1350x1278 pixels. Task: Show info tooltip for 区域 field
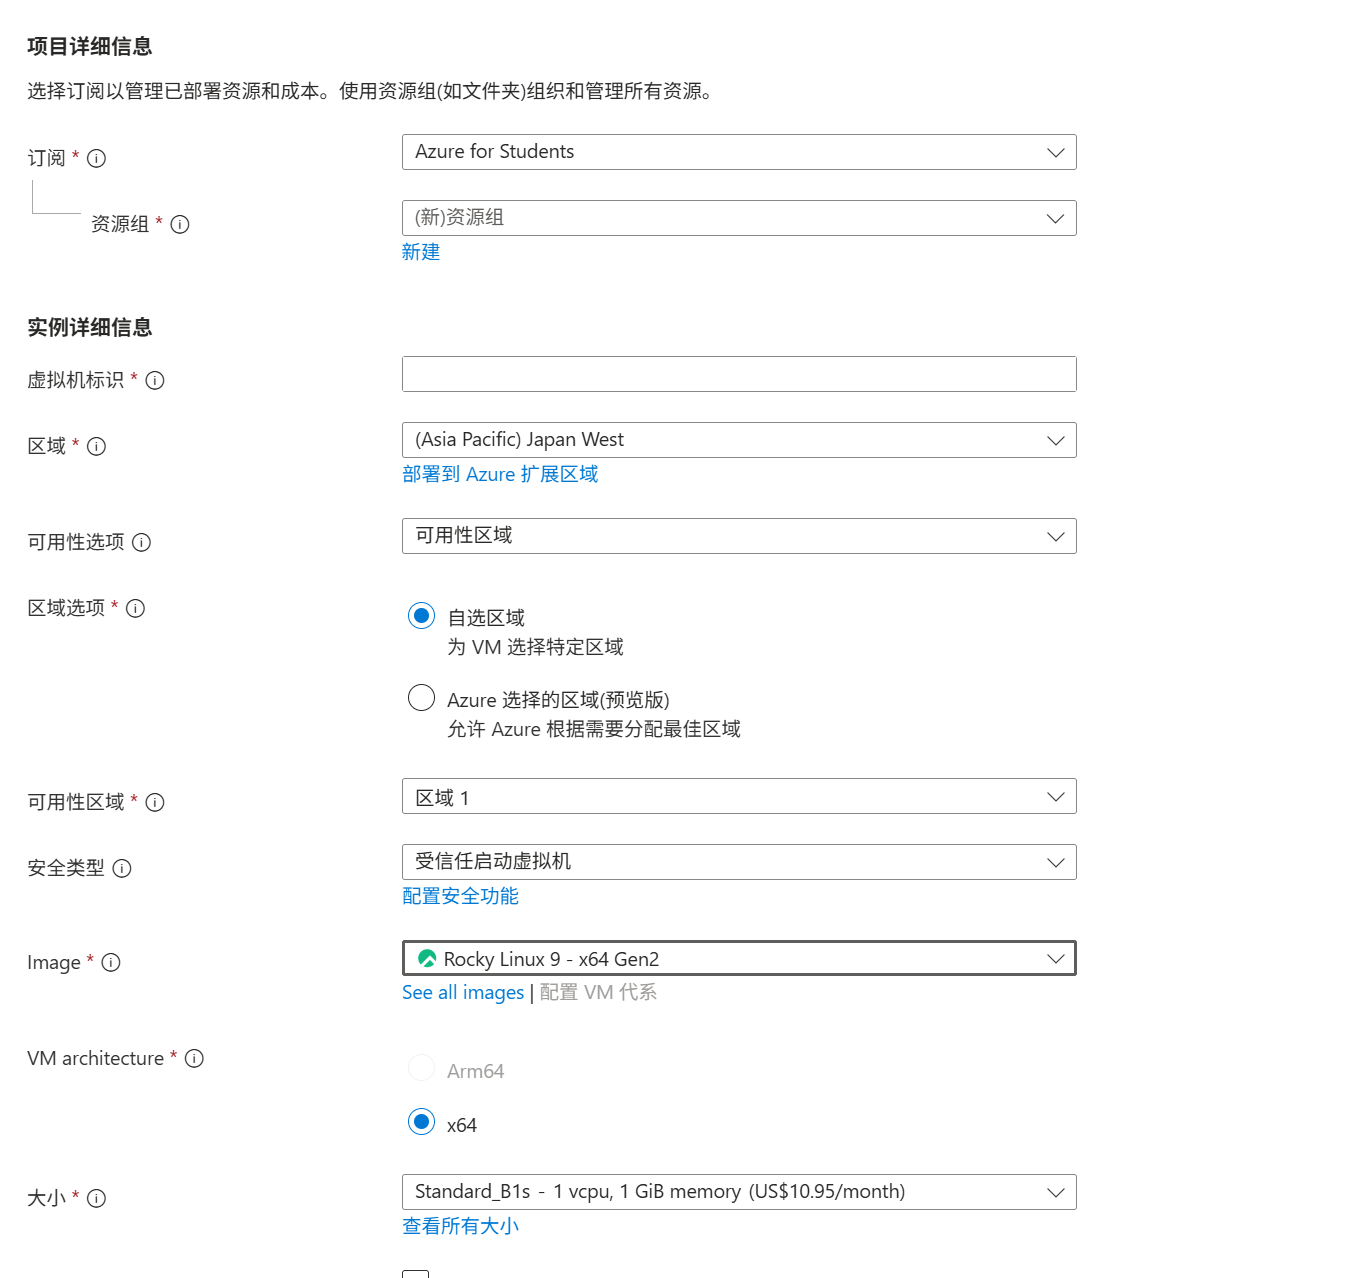pos(97,446)
